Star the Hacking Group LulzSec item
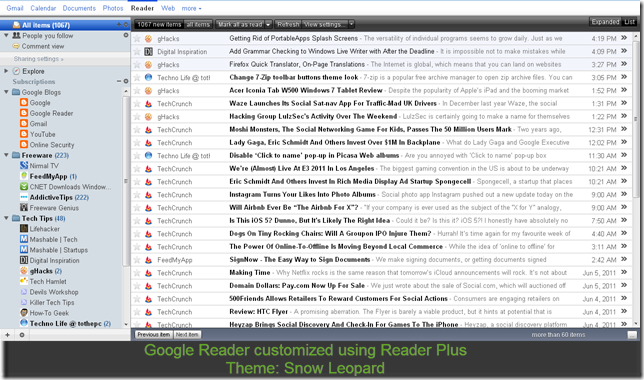644x380 pixels. (137, 117)
